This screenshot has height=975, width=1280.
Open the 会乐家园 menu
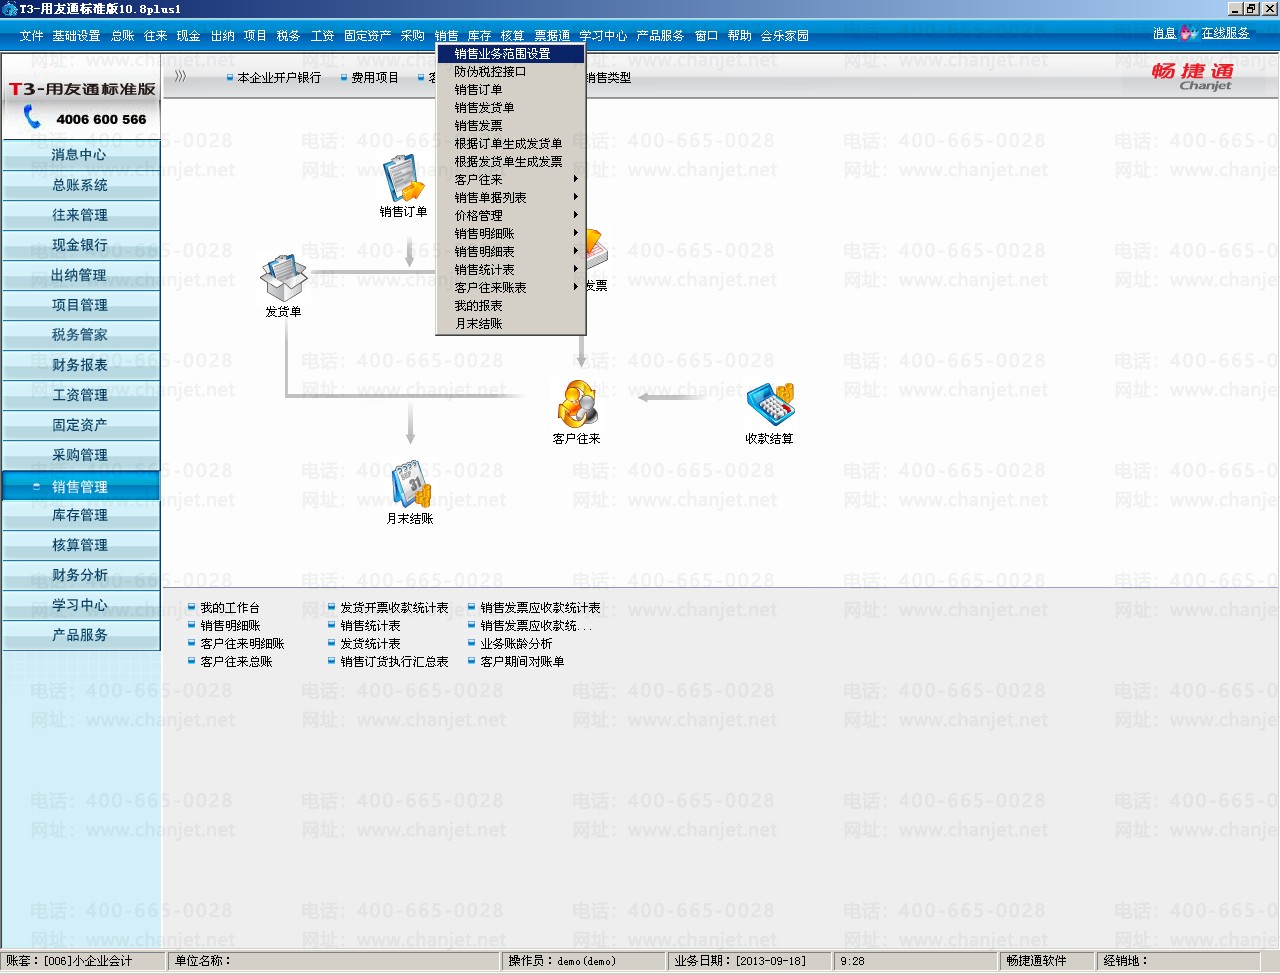click(785, 36)
